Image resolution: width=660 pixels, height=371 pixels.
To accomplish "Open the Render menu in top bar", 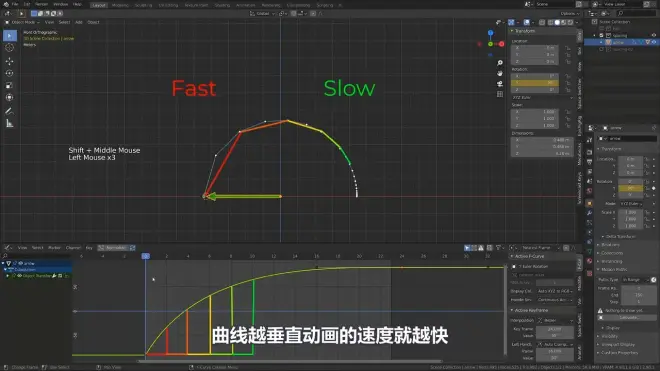I will click(41, 4).
